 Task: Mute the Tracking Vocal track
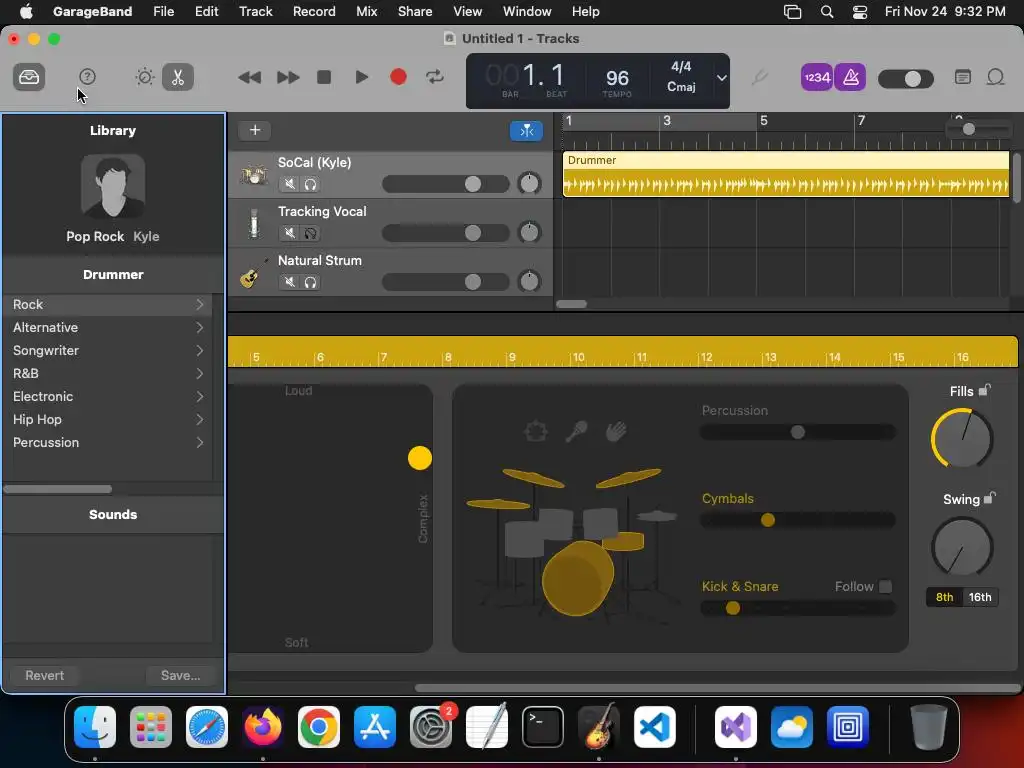point(289,233)
